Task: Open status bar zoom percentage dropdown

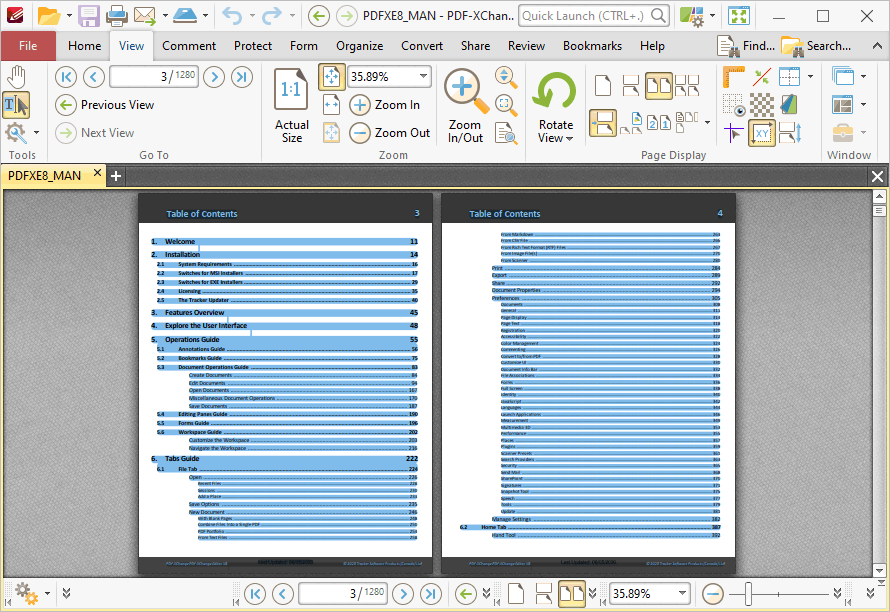Action: [682, 593]
